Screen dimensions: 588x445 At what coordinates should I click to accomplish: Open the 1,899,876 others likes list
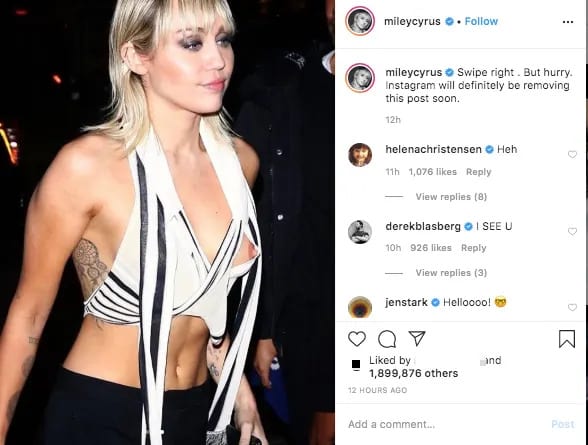coord(414,373)
